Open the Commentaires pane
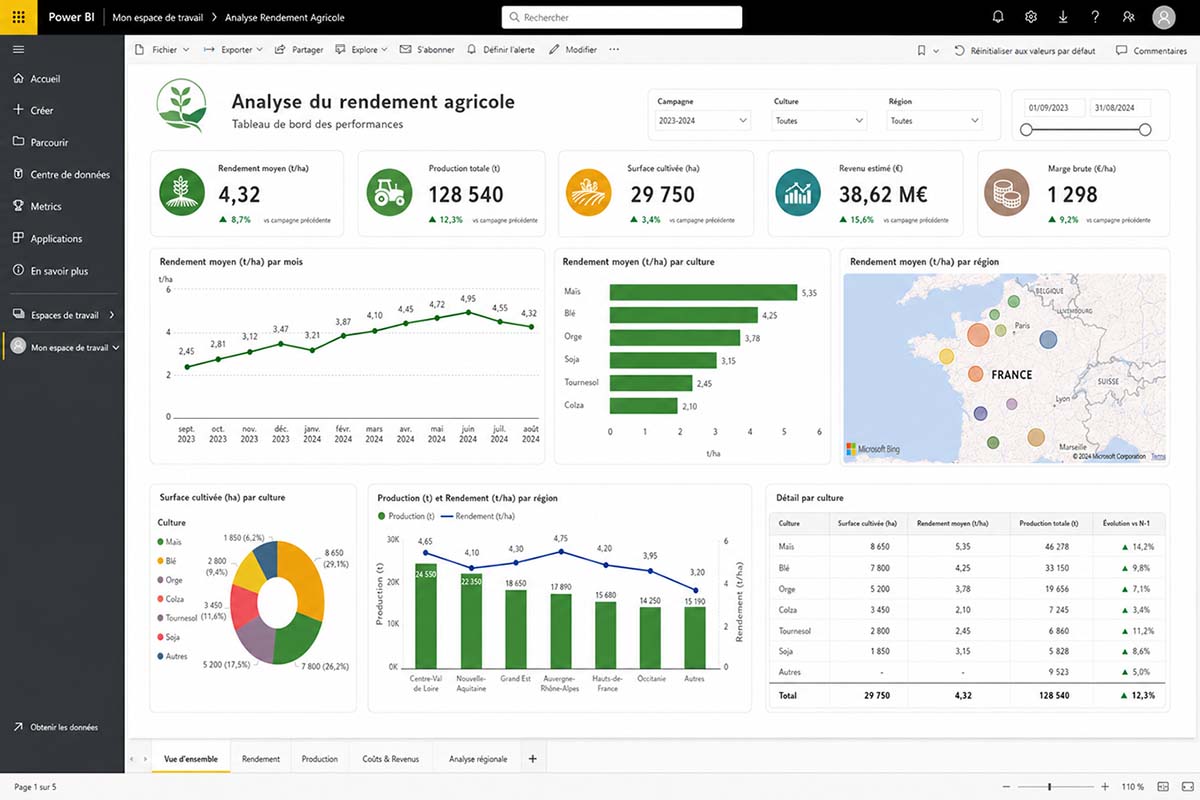 pyautogui.click(x=1151, y=50)
